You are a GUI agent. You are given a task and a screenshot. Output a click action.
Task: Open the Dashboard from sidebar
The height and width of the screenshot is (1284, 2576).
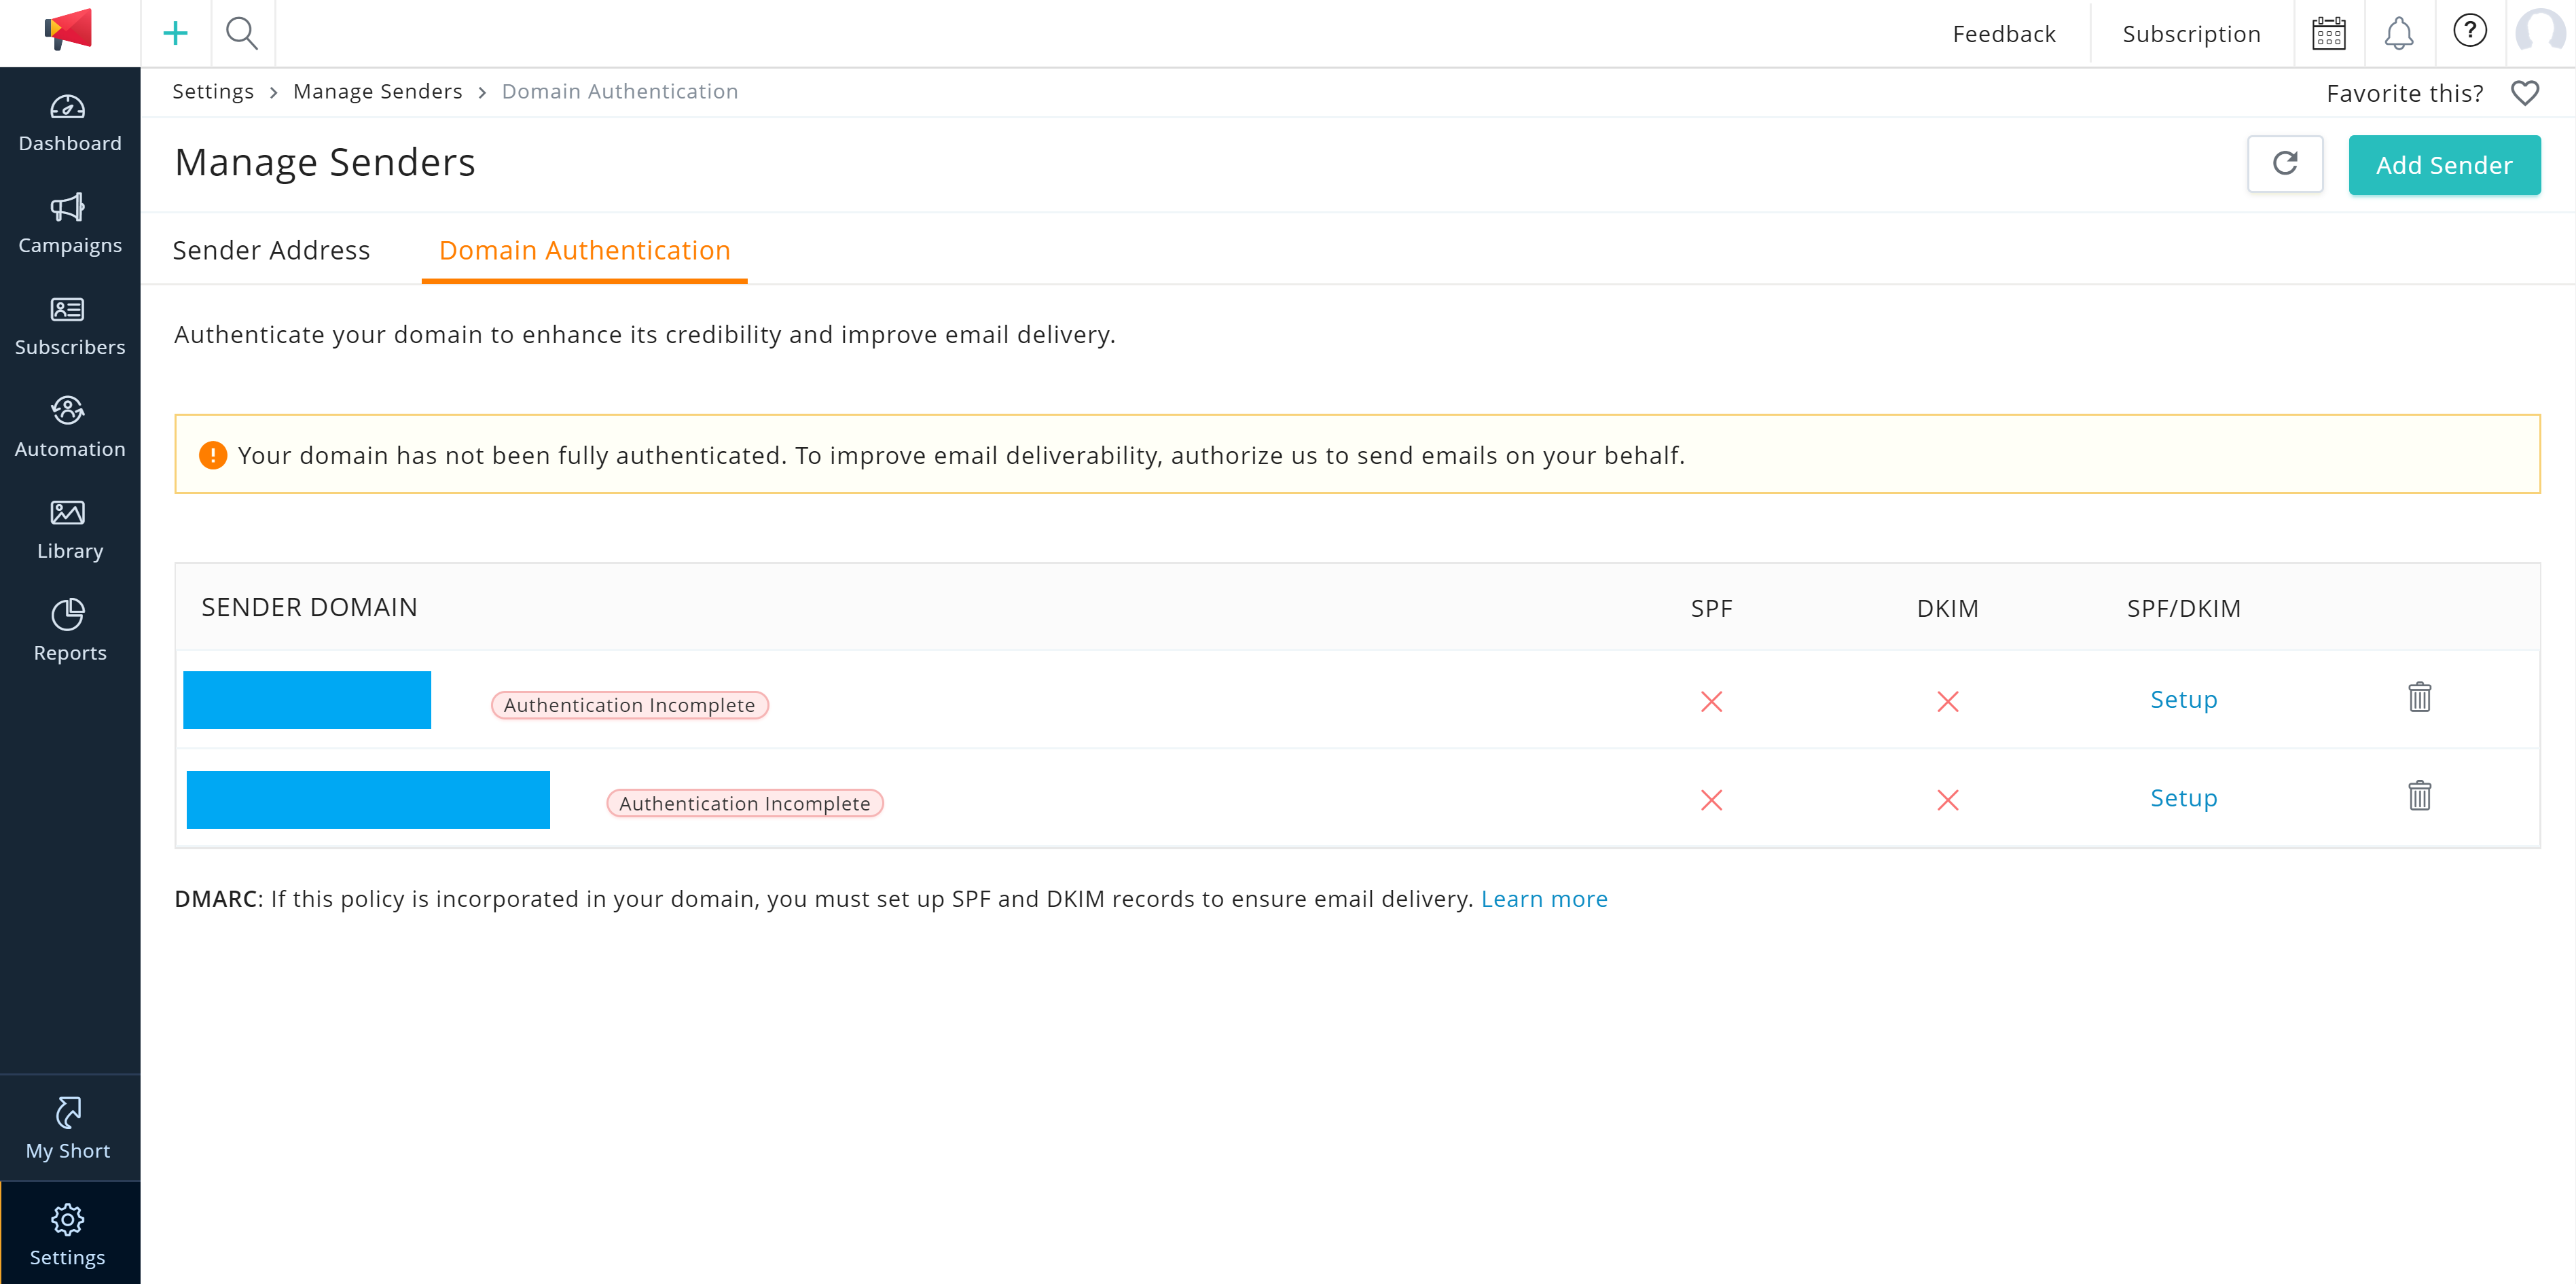tap(69, 122)
